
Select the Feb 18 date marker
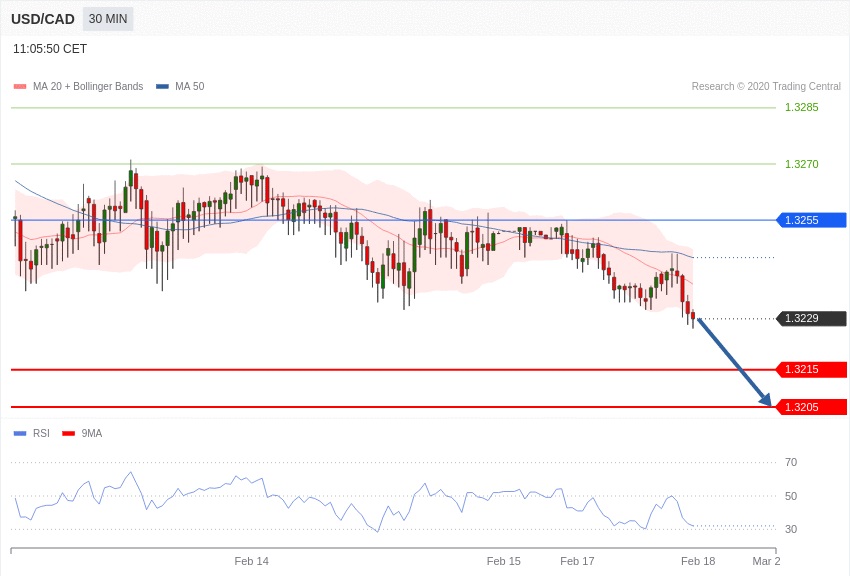coord(698,561)
